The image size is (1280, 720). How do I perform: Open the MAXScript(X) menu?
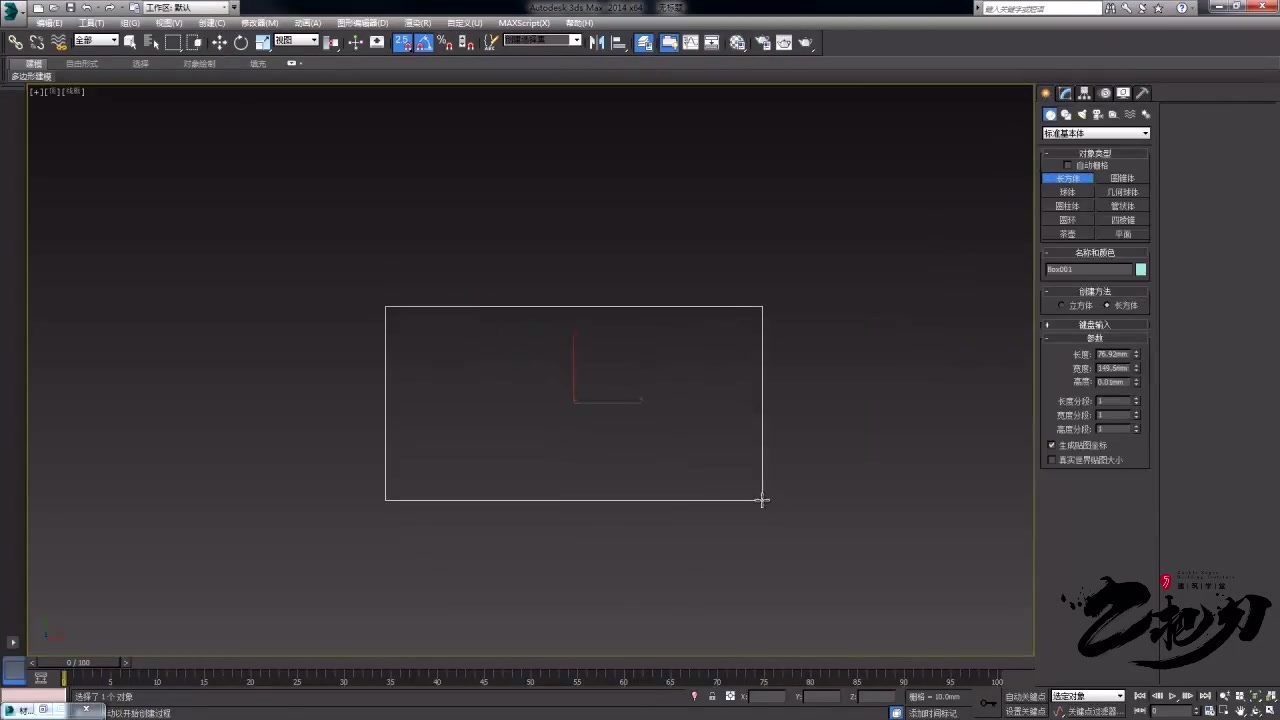pos(524,23)
